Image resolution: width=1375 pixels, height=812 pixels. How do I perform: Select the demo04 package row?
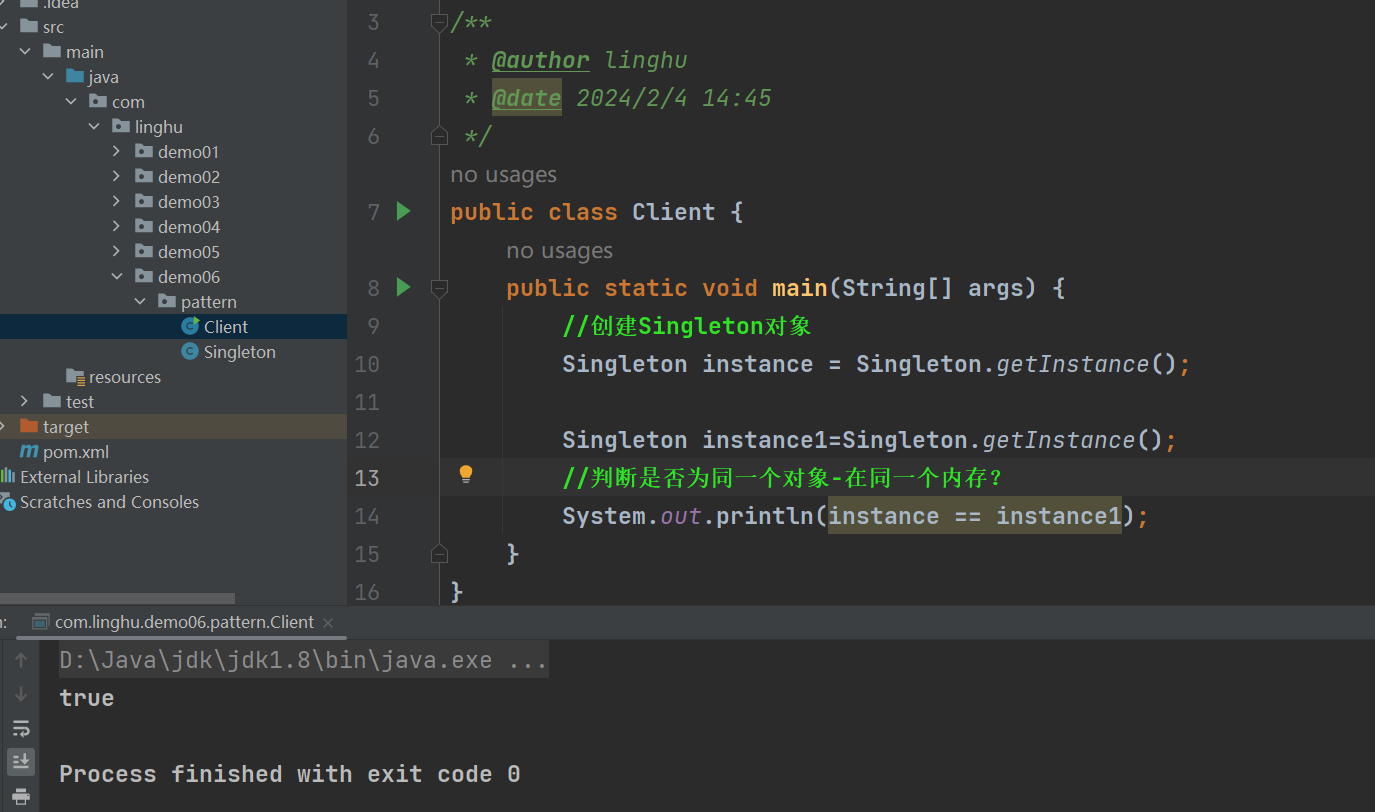173,227
